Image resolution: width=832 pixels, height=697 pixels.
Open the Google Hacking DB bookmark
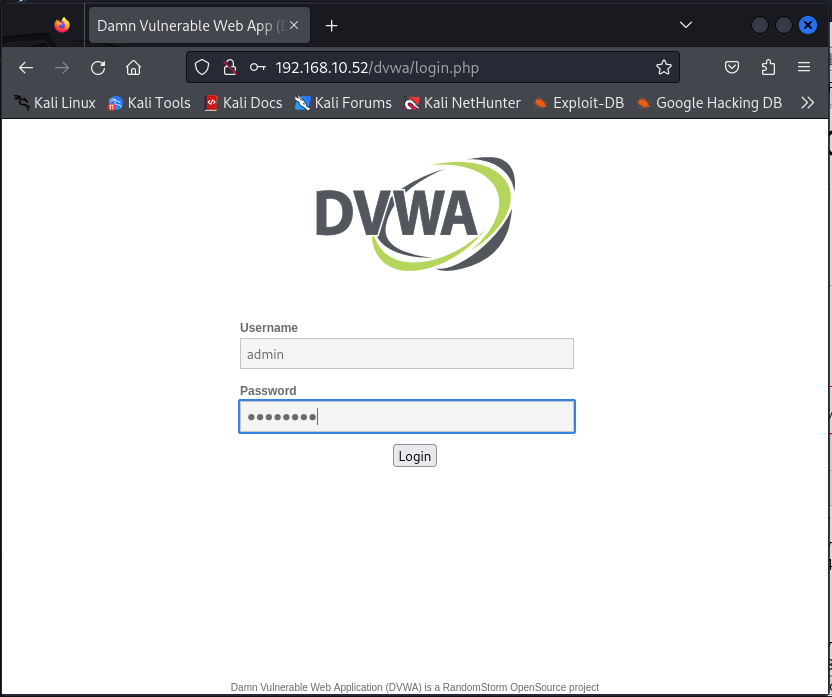(709, 102)
